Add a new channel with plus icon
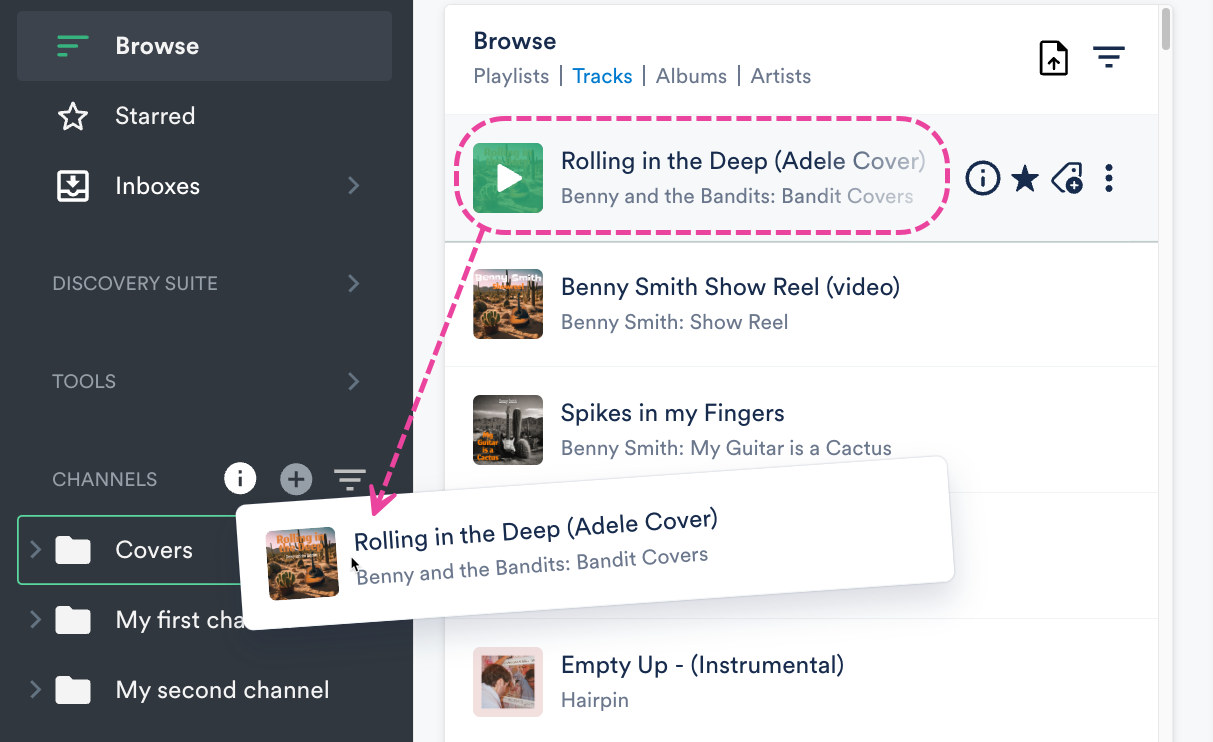The width and height of the screenshot is (1213, 742). click(x=295, y=480)
